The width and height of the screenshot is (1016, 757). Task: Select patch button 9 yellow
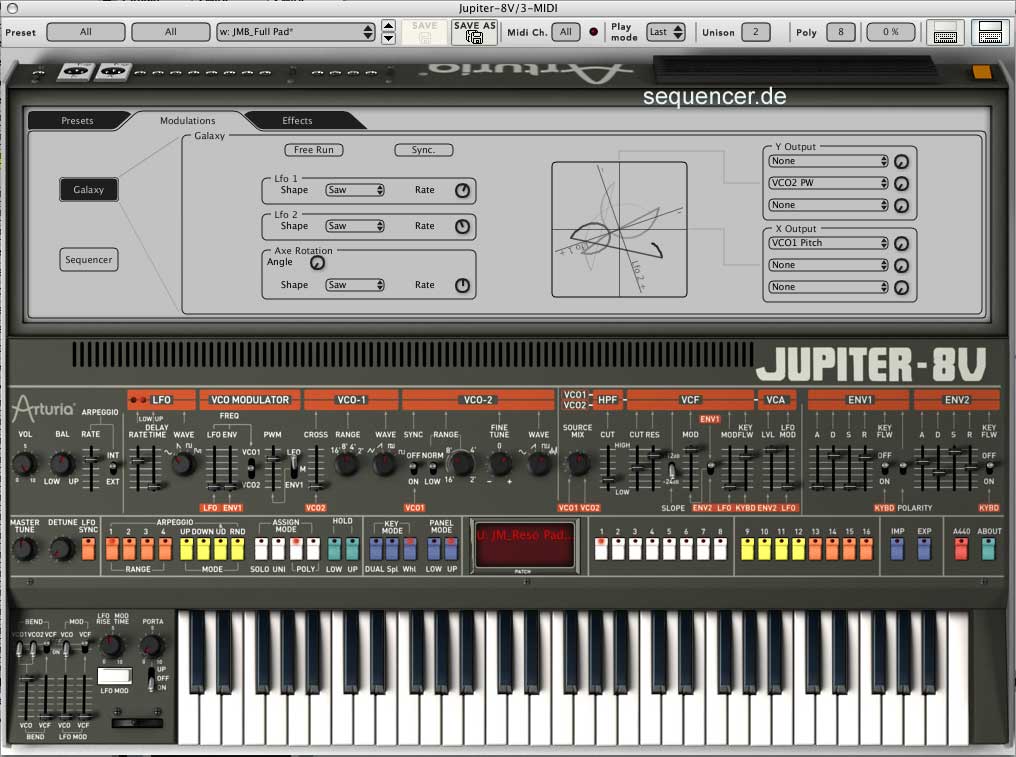pos(747,549)
